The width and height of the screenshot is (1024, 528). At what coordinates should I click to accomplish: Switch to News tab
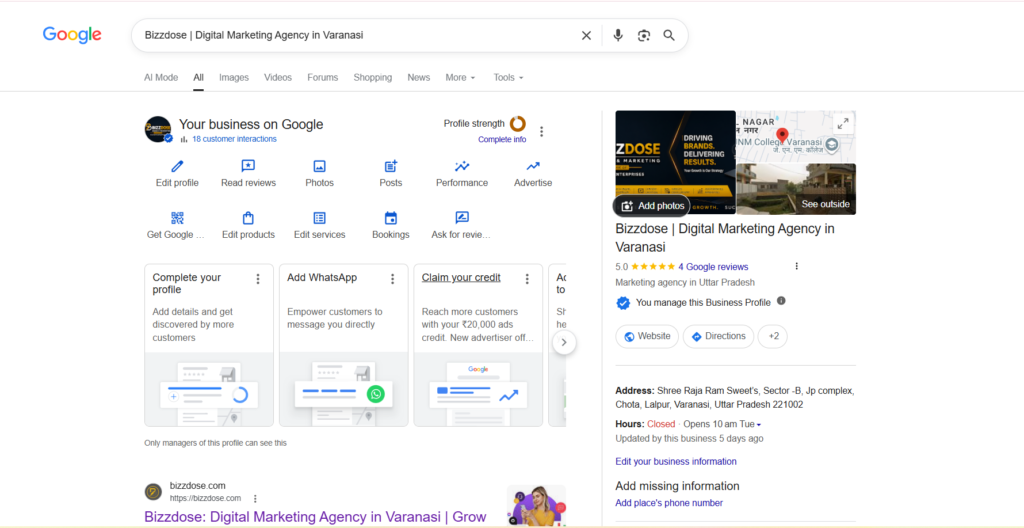[x=419, y=77]
